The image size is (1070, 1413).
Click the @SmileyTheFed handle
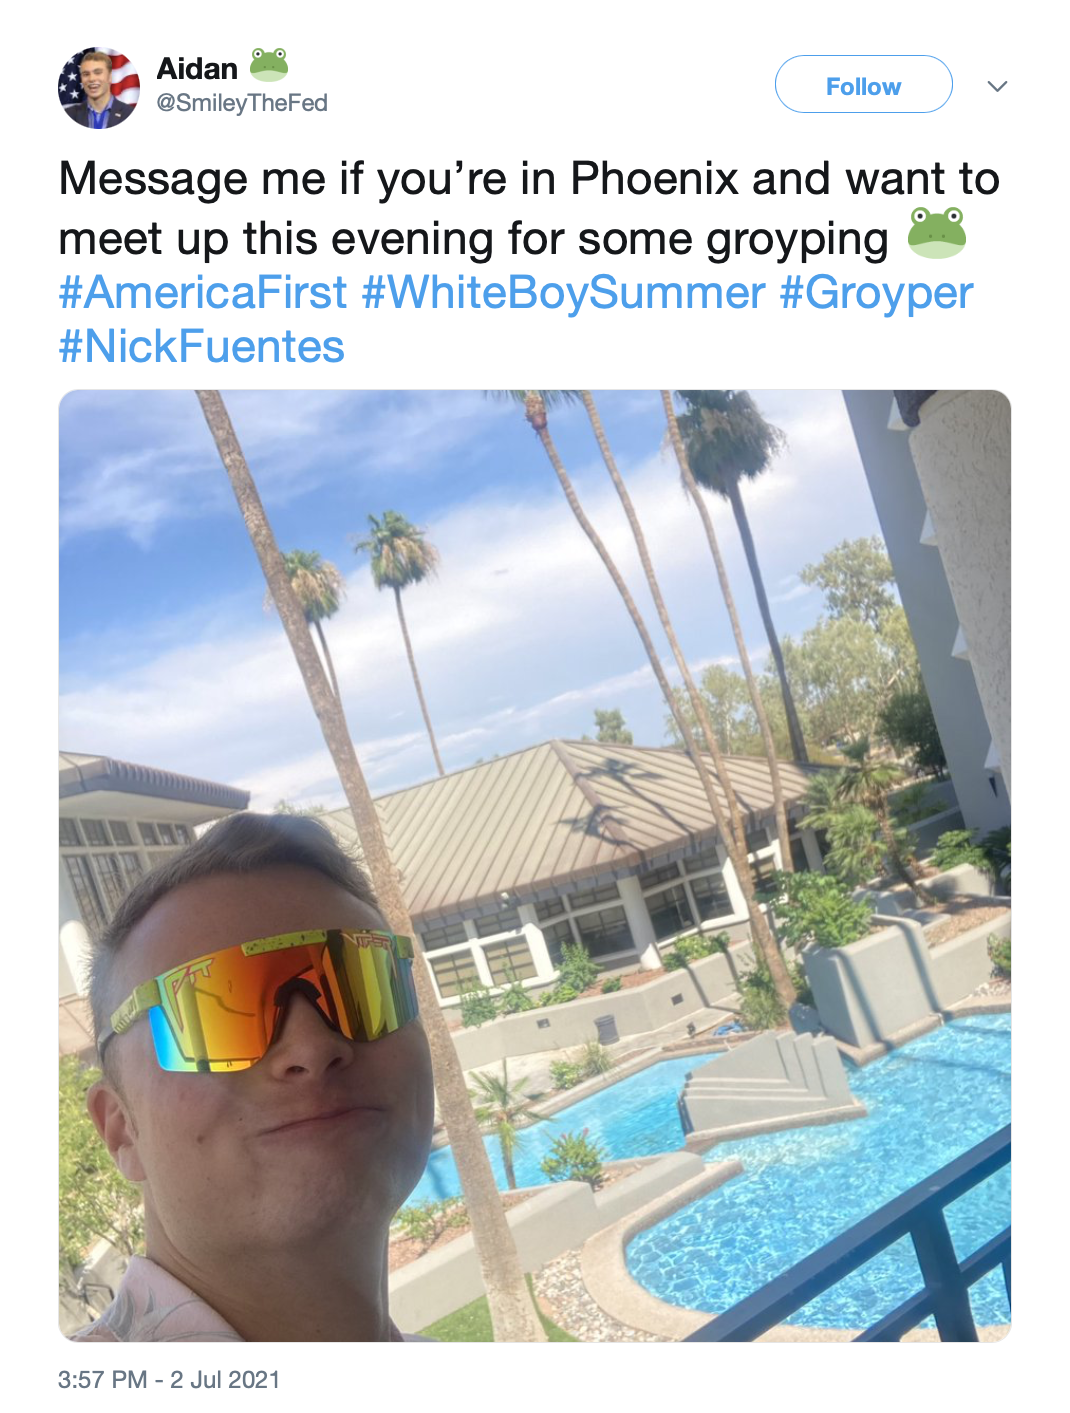[x=242, y=103]
